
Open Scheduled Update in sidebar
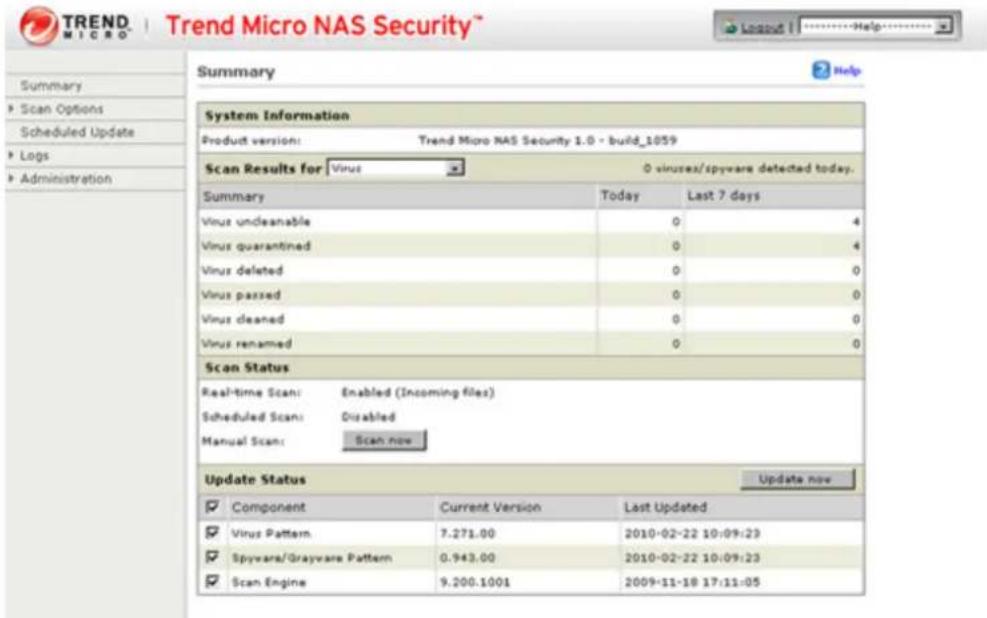77,132
